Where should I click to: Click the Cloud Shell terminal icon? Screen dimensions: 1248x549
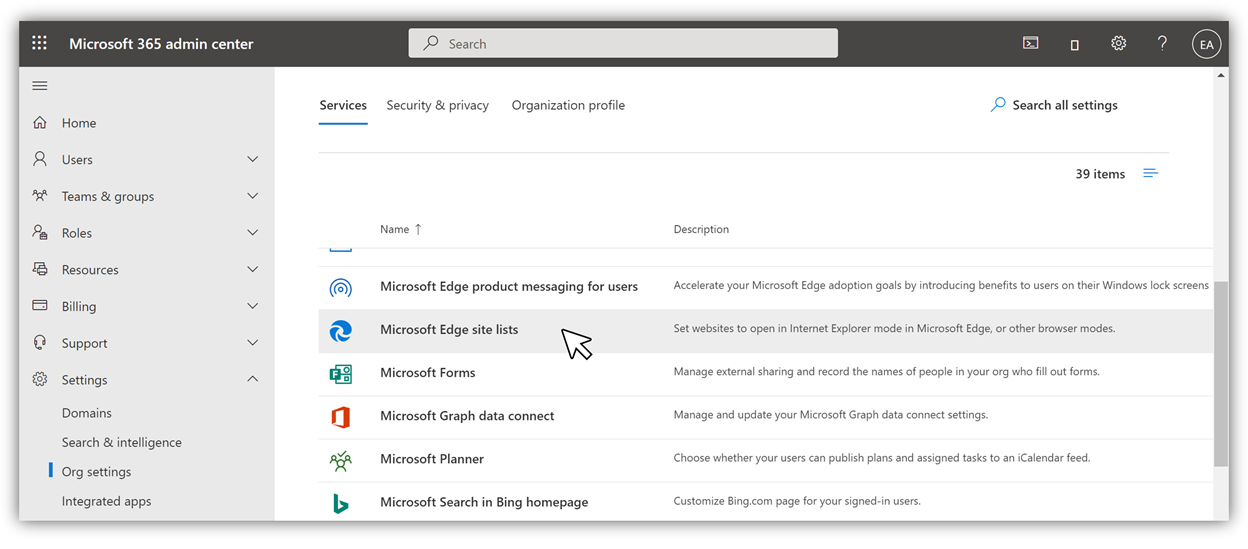(x=1030, y=43)
